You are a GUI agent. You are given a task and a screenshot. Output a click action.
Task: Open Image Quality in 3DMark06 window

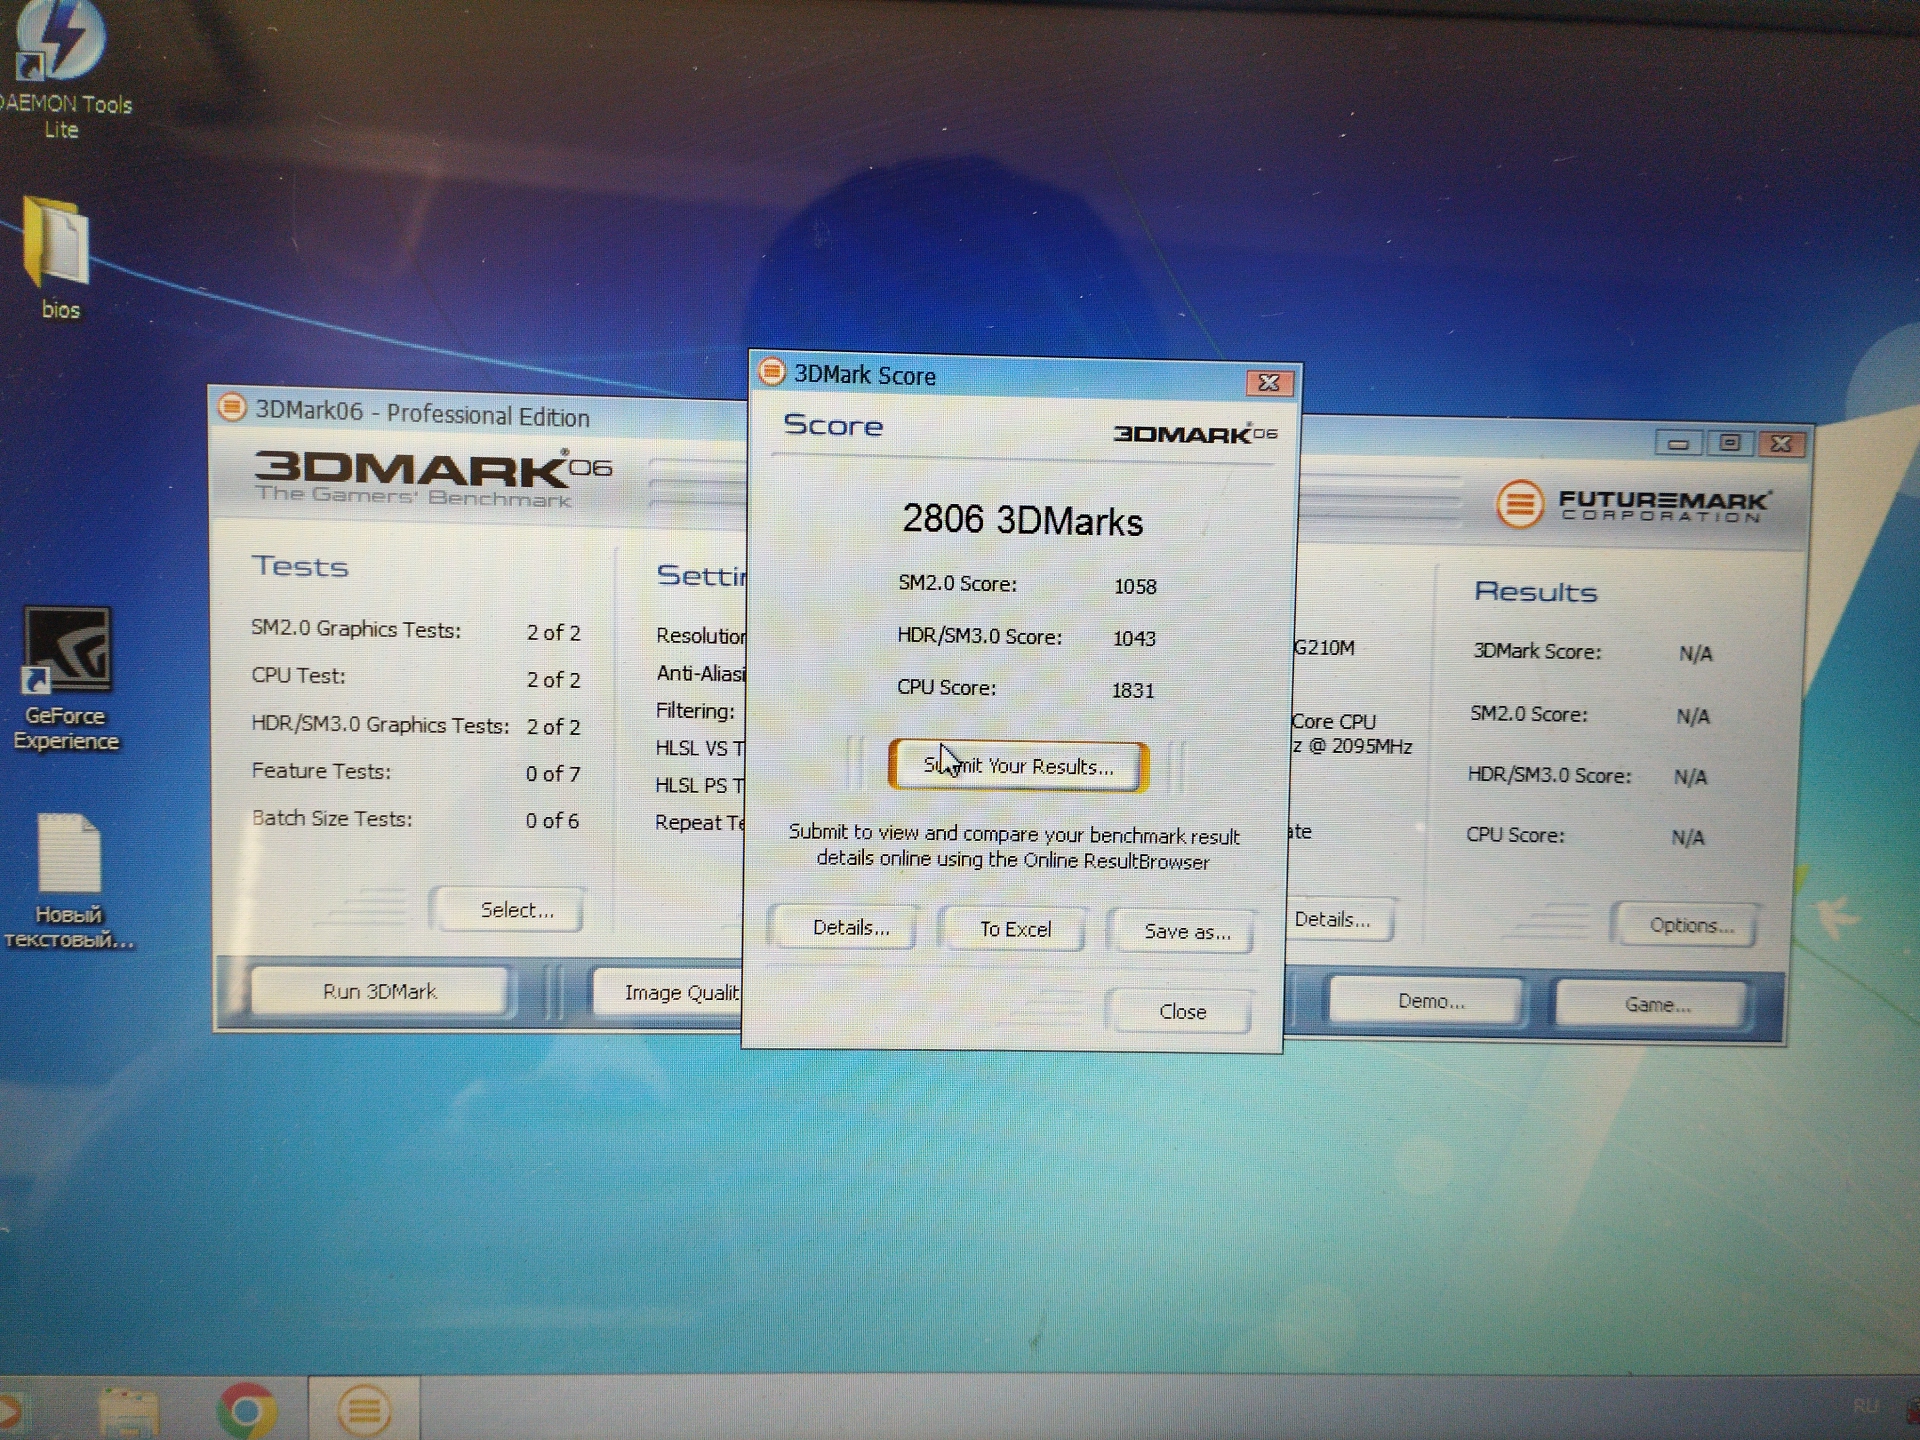[x=668, y=992]
